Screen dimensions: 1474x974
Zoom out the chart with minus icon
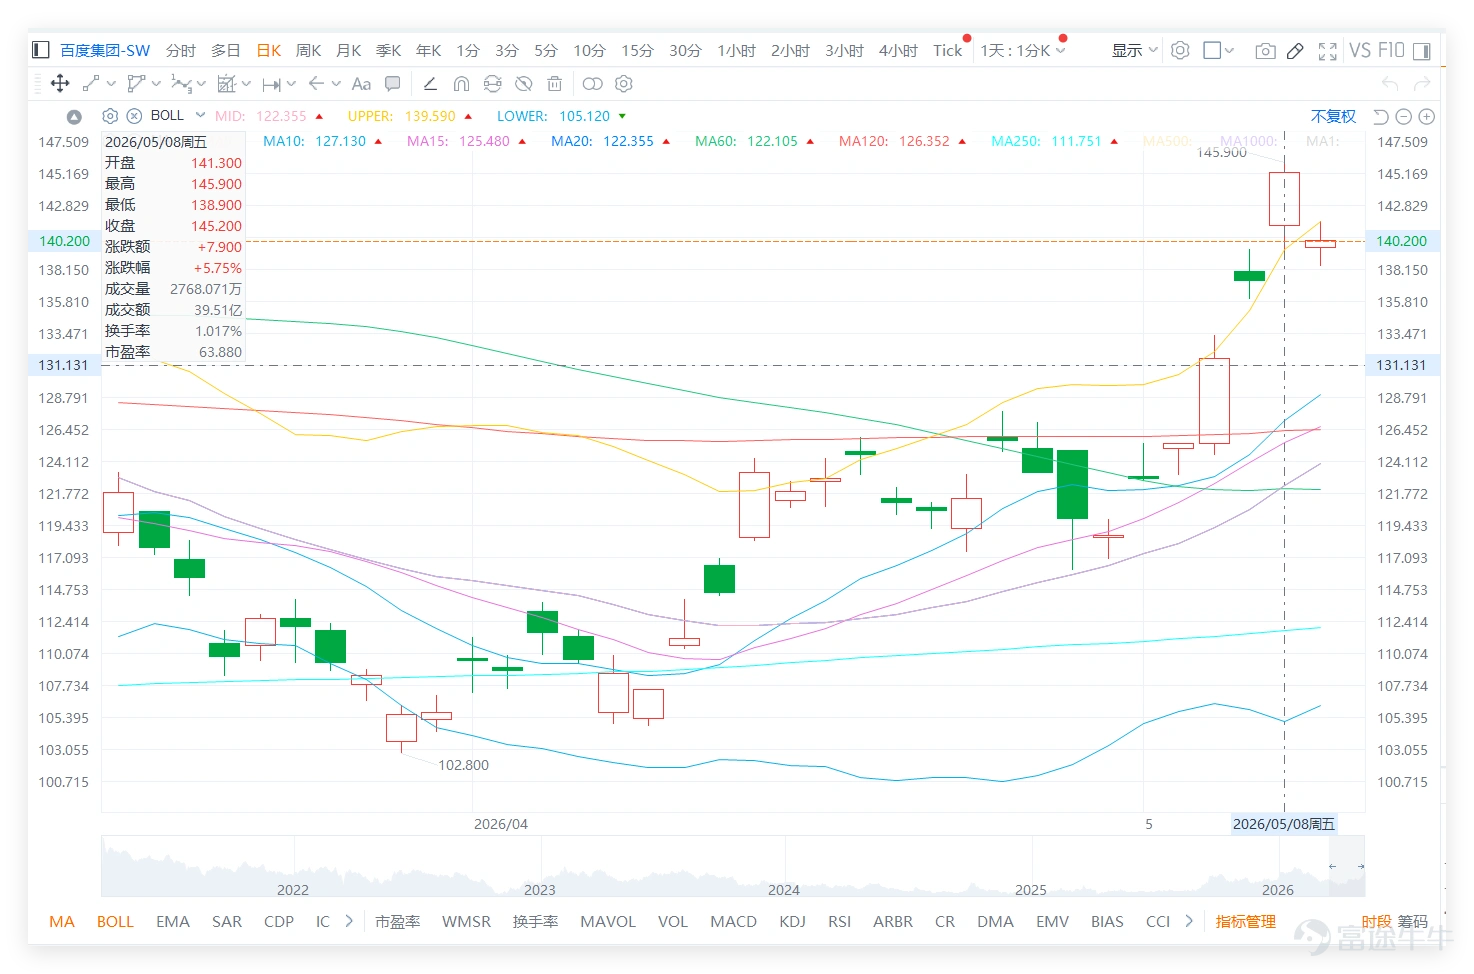pyautogui.click(x=1404, y=117)
